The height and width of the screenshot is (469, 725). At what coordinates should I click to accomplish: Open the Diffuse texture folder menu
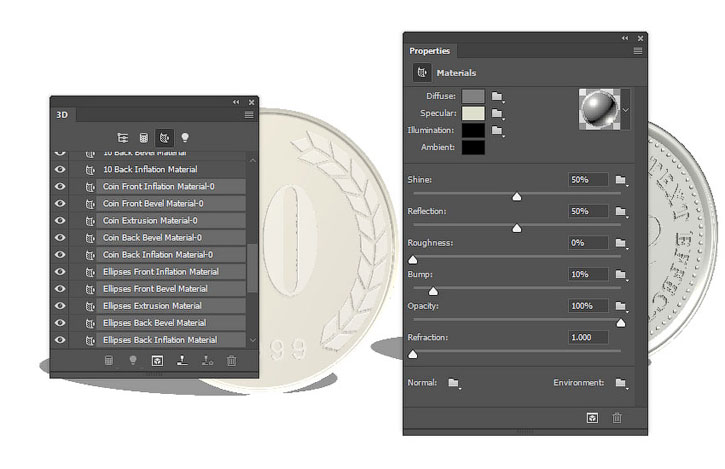pyautogui.click(x=497, y=96)
